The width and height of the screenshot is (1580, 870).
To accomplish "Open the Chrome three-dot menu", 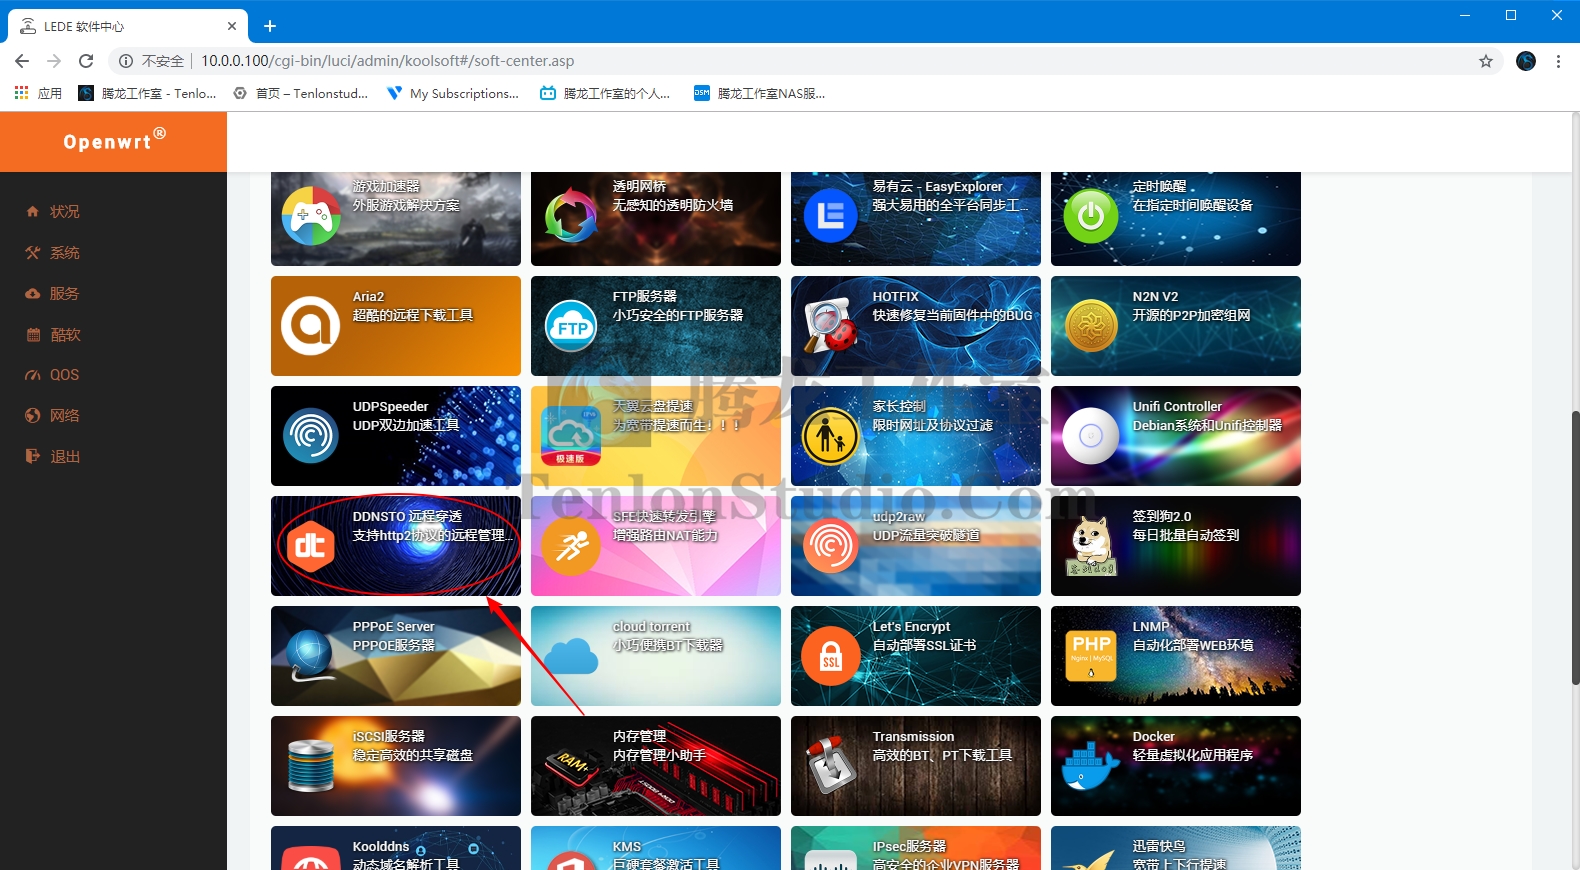I will 1558,61.
